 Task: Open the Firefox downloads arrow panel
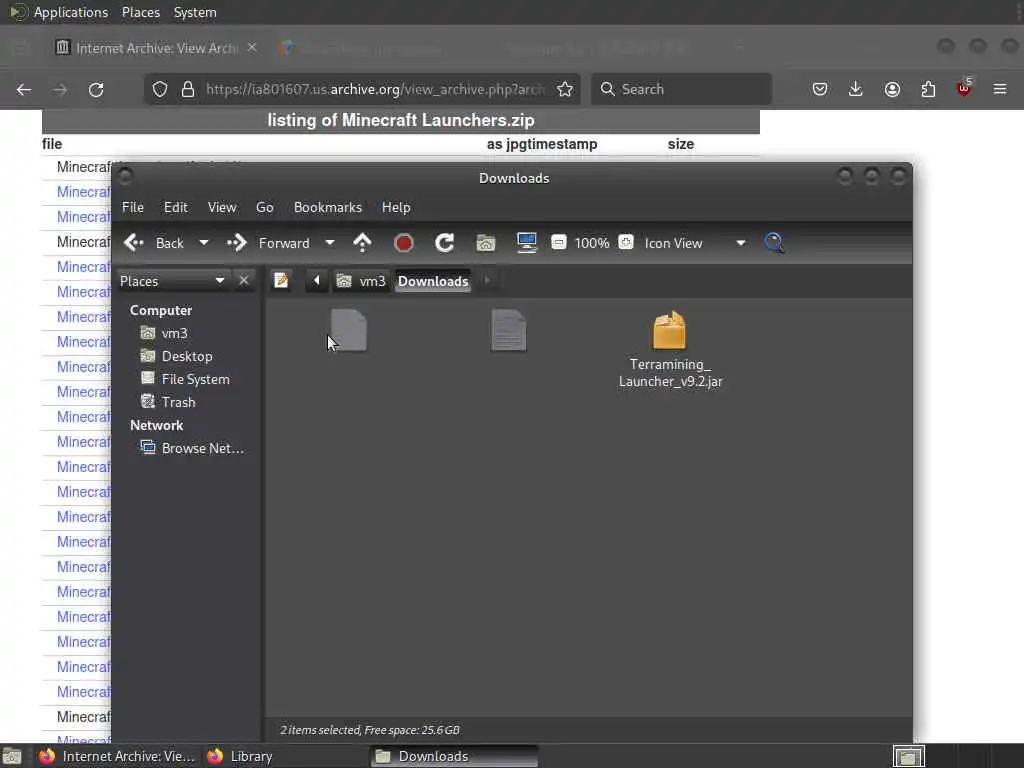[856, 89]
